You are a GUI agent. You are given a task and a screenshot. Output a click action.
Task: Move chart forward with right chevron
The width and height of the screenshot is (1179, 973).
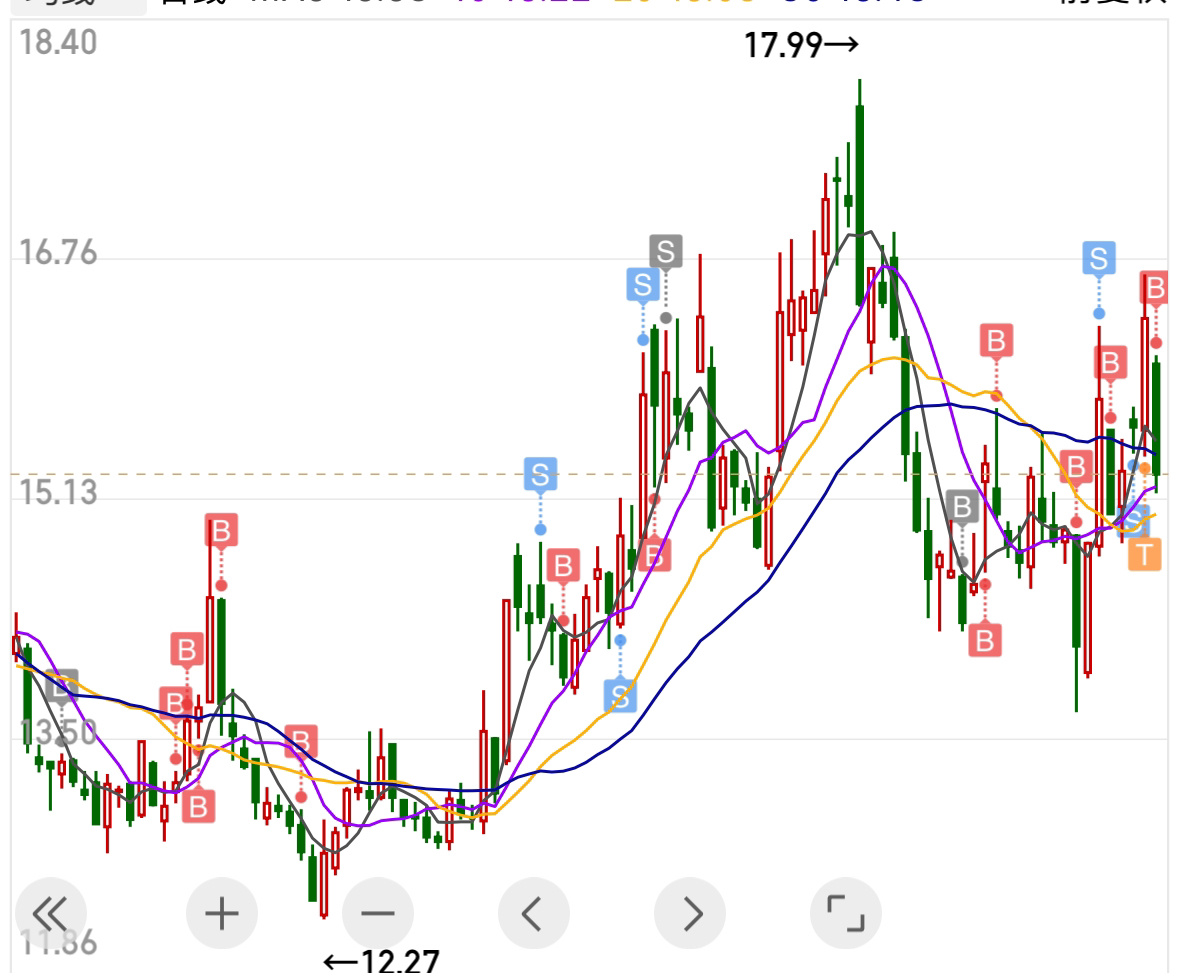pos(690,914)
